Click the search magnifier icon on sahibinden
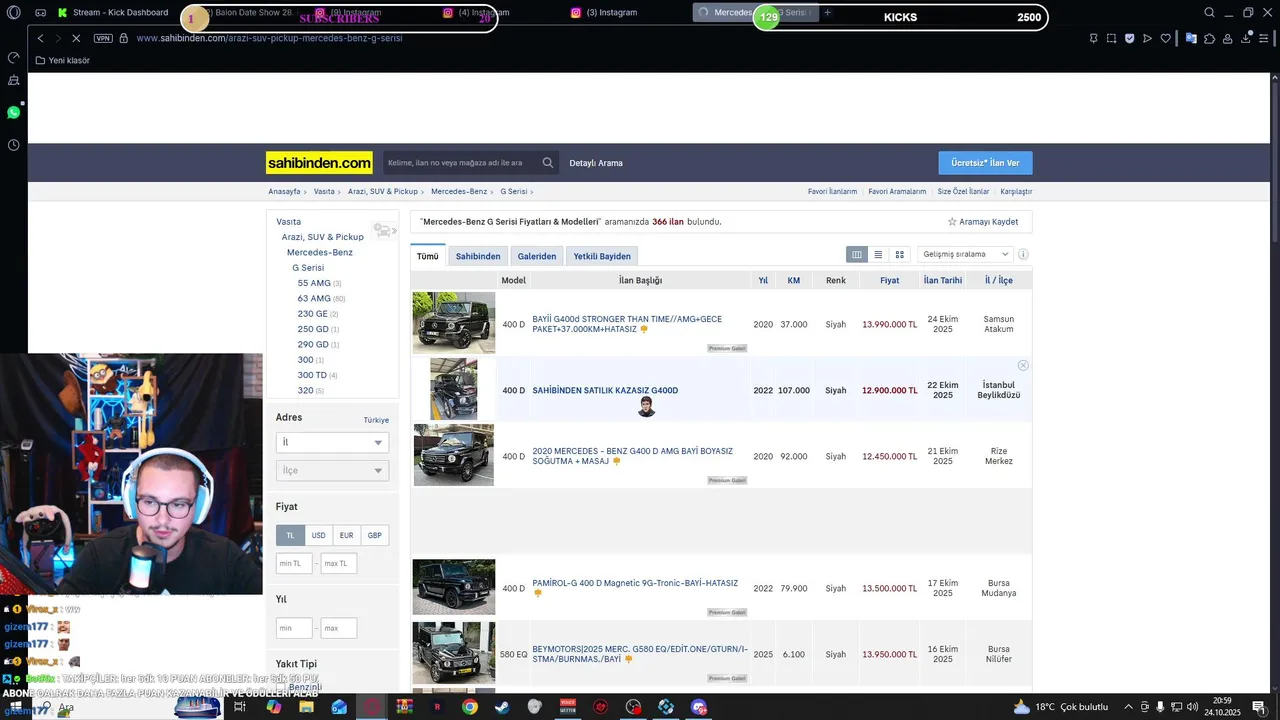Image resolution: width=1280 pixels, height=720 pixels. click(x=548, y=163)
